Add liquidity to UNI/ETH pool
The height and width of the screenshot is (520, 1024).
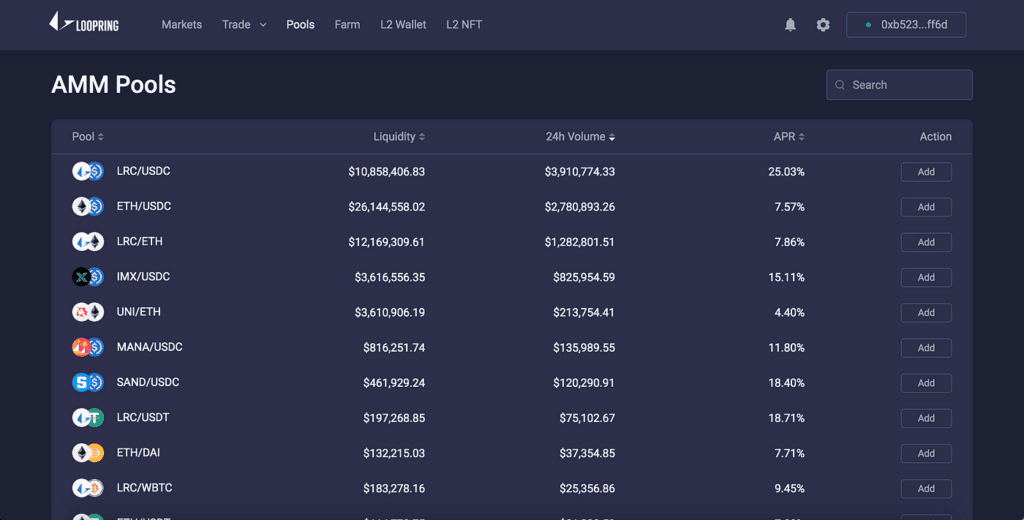(x=926, y=313)
